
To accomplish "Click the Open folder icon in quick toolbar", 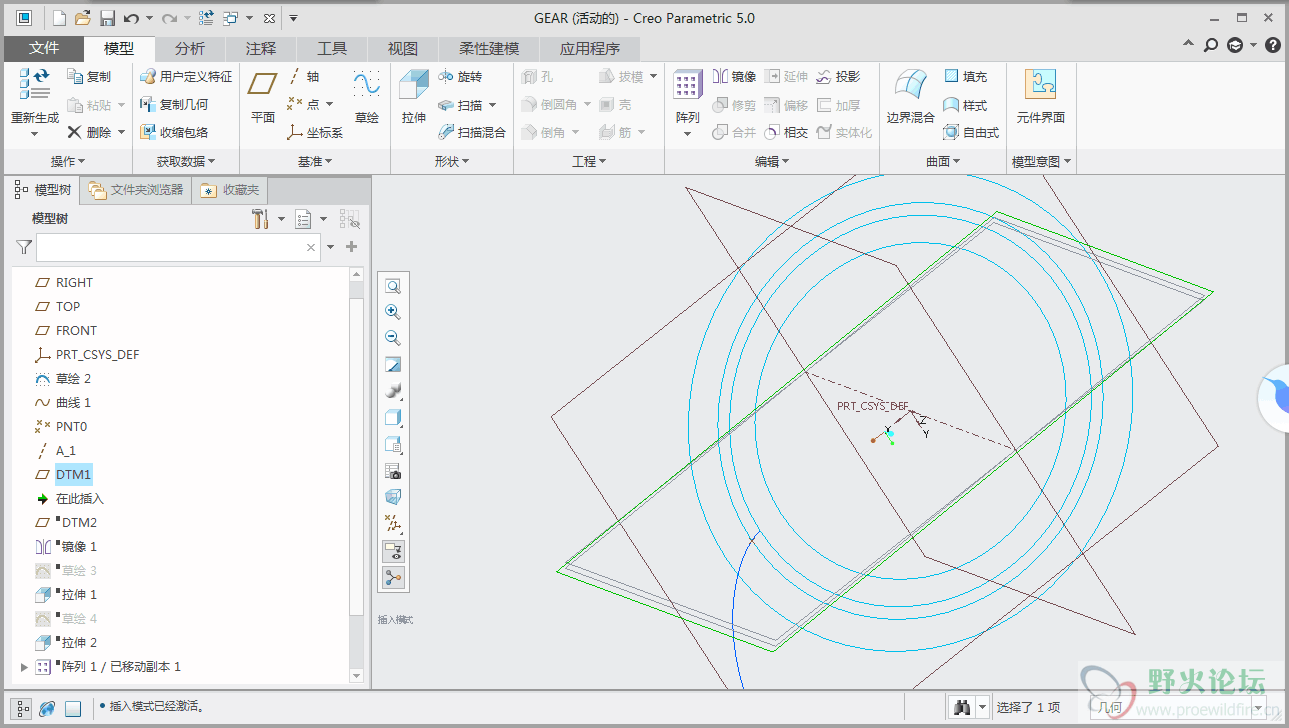I will pyautogui.click(x=83, y=18).
